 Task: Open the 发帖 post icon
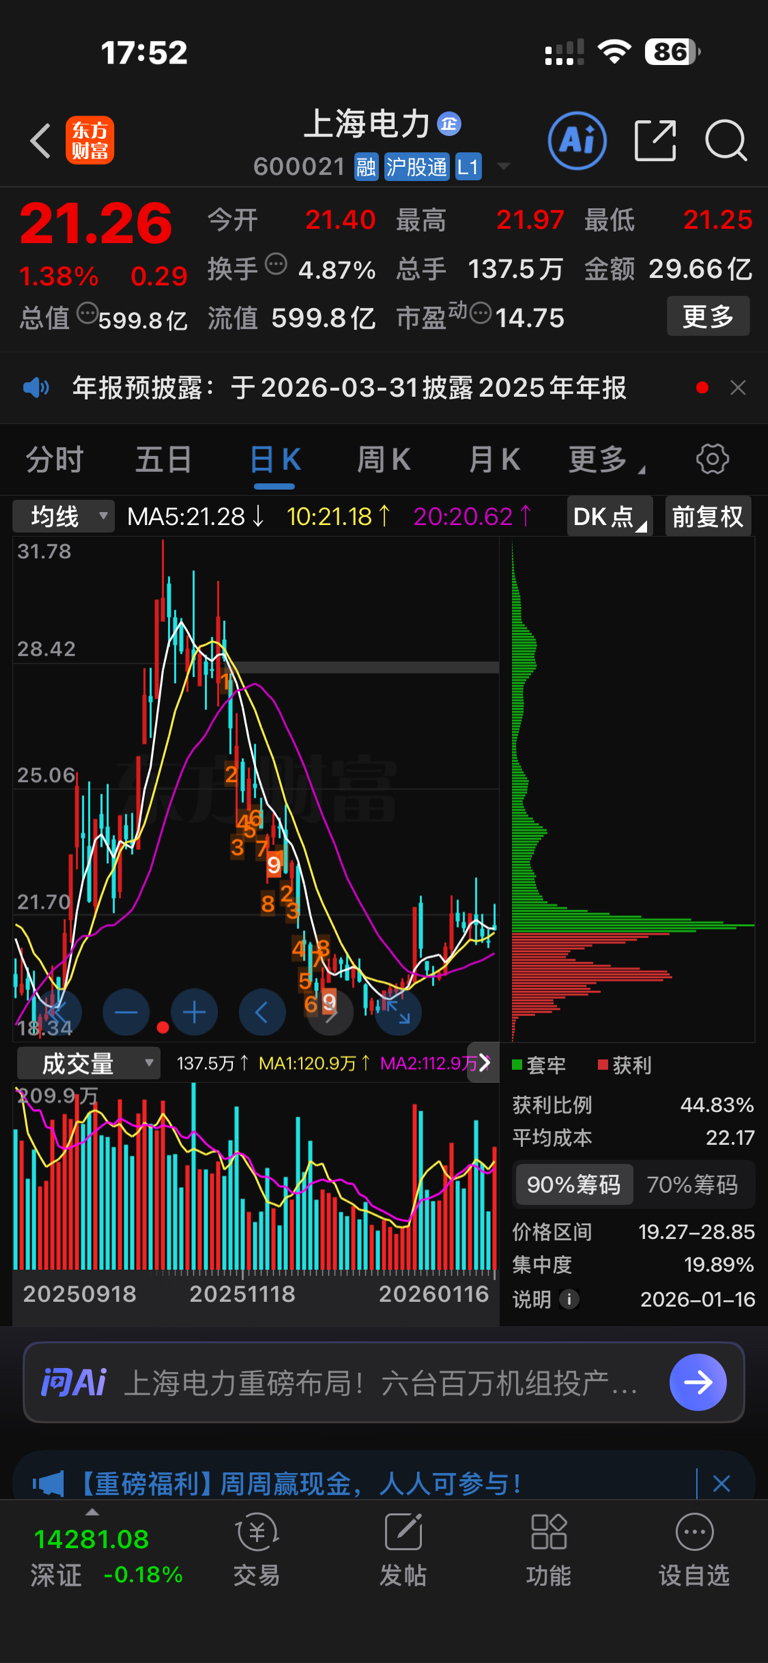(x=403, y=1550)
